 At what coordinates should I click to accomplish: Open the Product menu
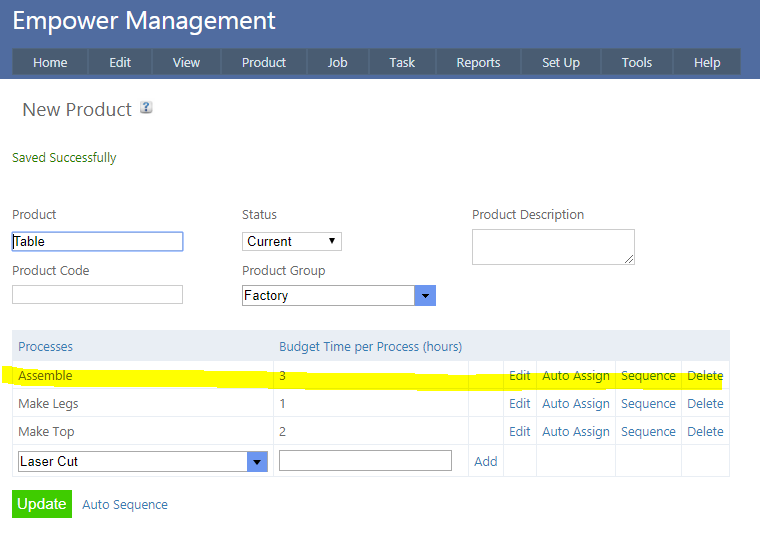(264, 62)
